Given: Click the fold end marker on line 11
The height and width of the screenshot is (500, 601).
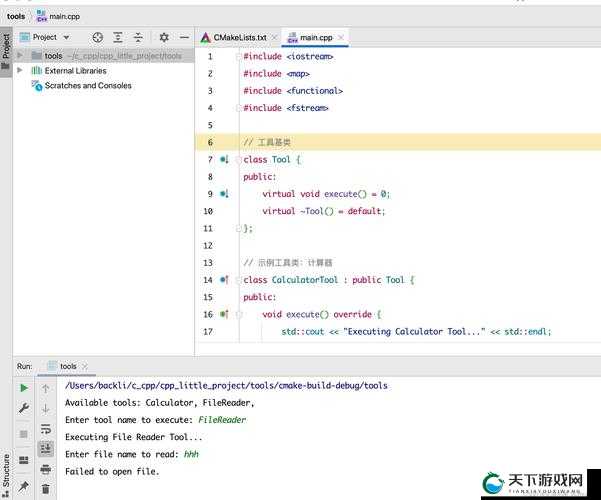Looking at the screenshot, I should point(238,229).
